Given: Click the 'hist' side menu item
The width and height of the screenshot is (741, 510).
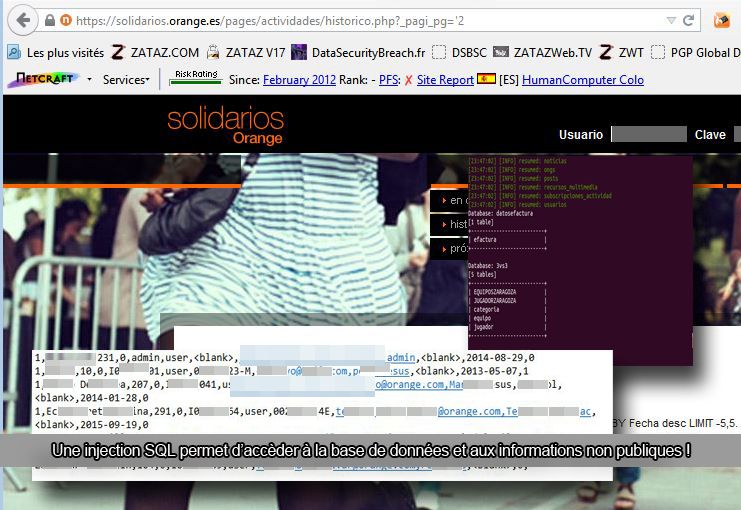Looking at the screenshot, I should pos(449,225).
